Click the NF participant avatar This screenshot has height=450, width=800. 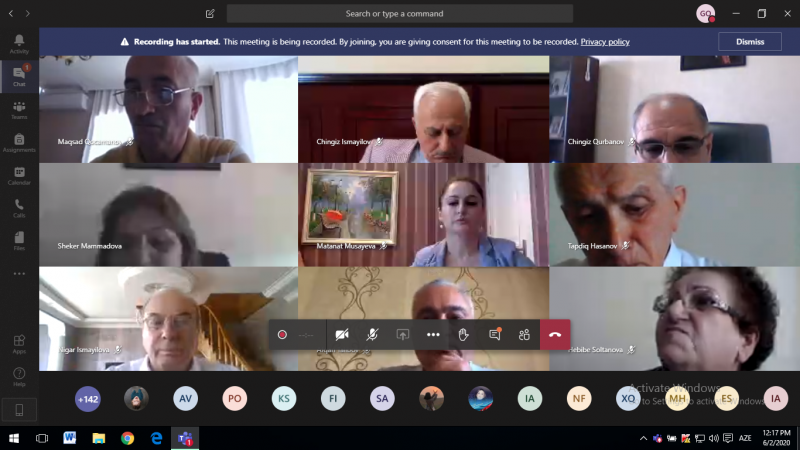tap(579, 398)
